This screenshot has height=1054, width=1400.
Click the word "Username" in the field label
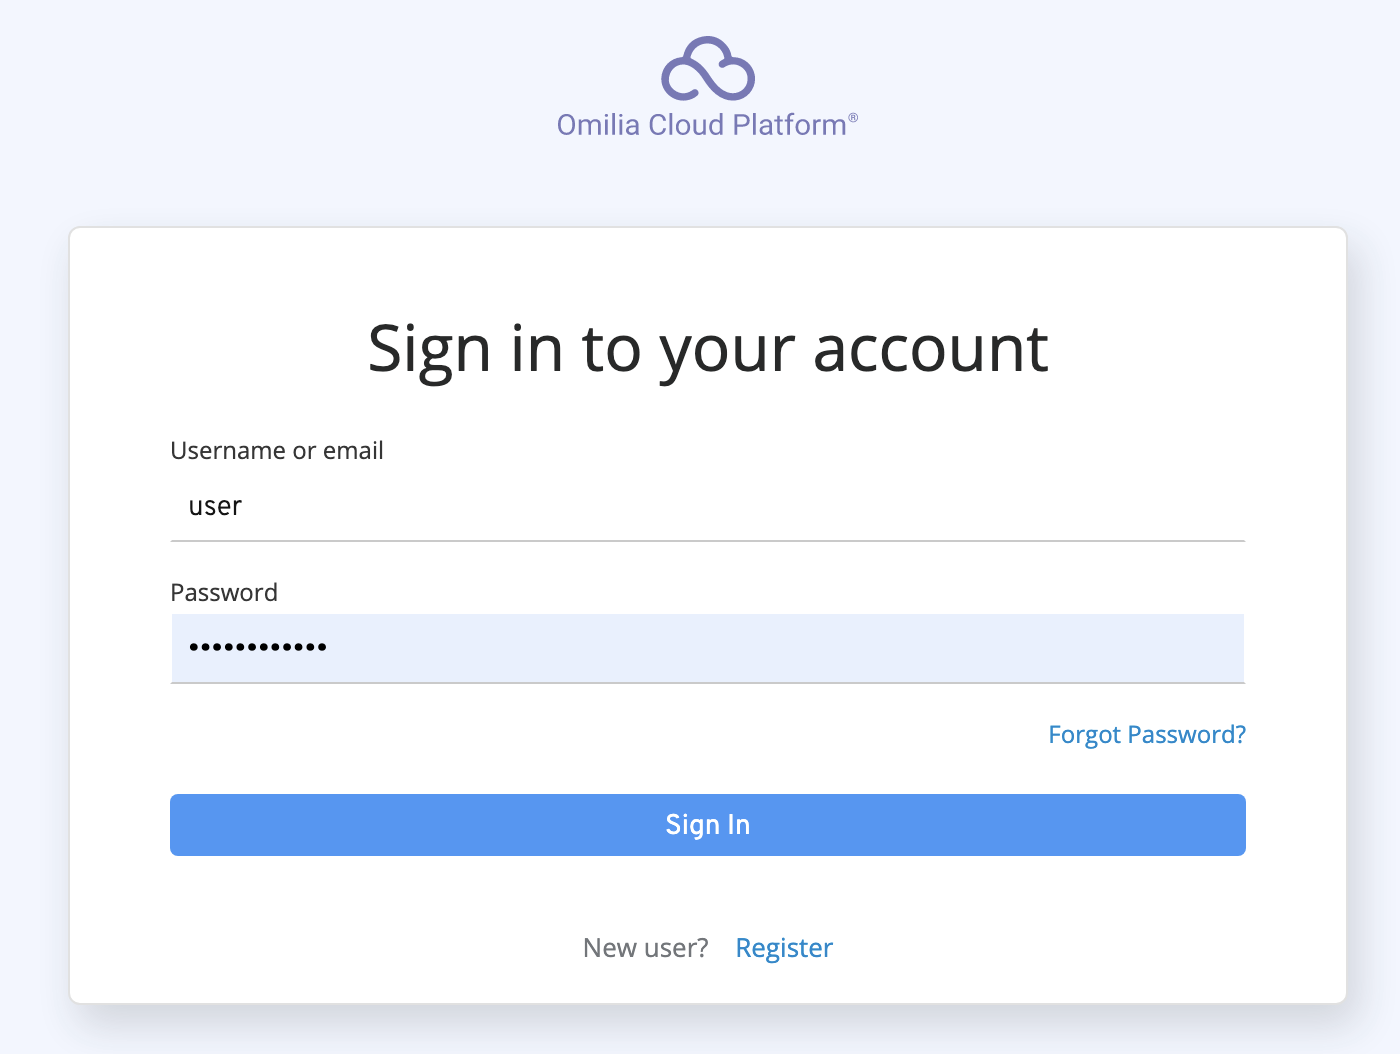(x=228, y=451)
